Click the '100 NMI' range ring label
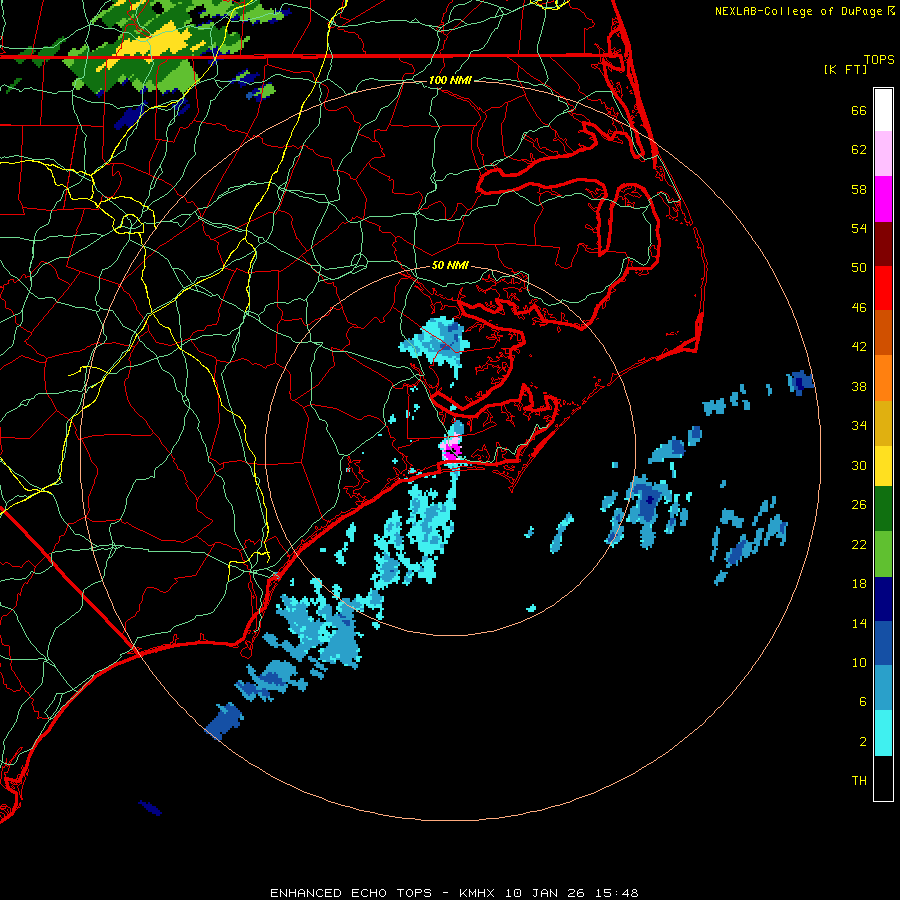The image size is (900, 900). pyautogui.click(x=450, y=80)
